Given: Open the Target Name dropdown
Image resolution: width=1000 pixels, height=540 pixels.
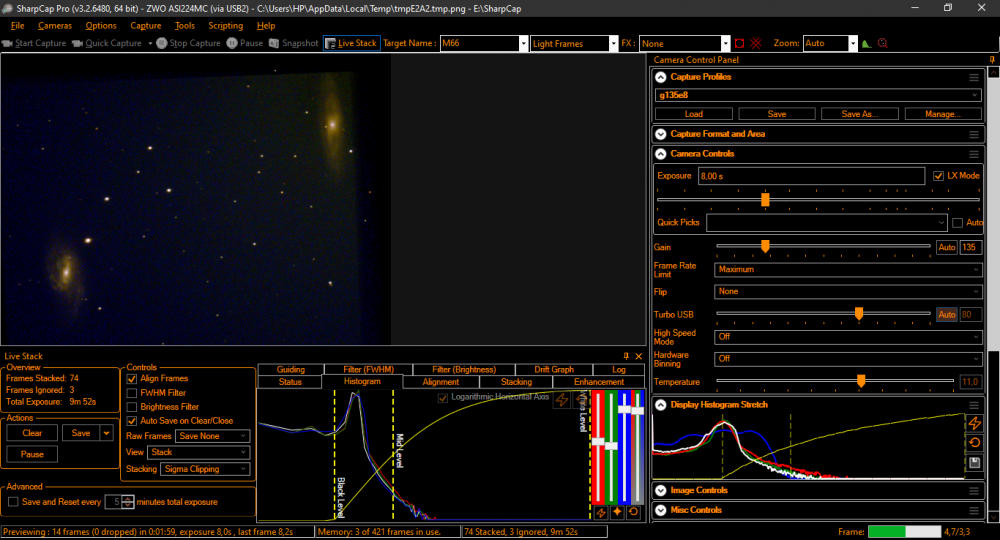Looking at the screenshot, I should (524, 43).
